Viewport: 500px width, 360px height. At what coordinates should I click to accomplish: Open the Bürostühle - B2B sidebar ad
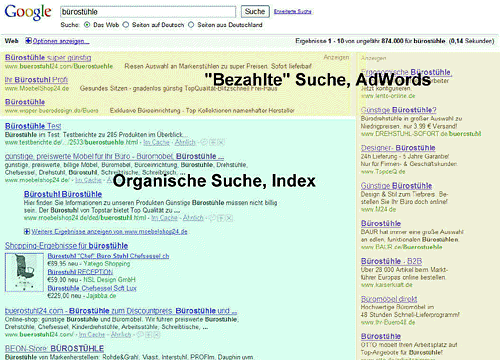391,261
